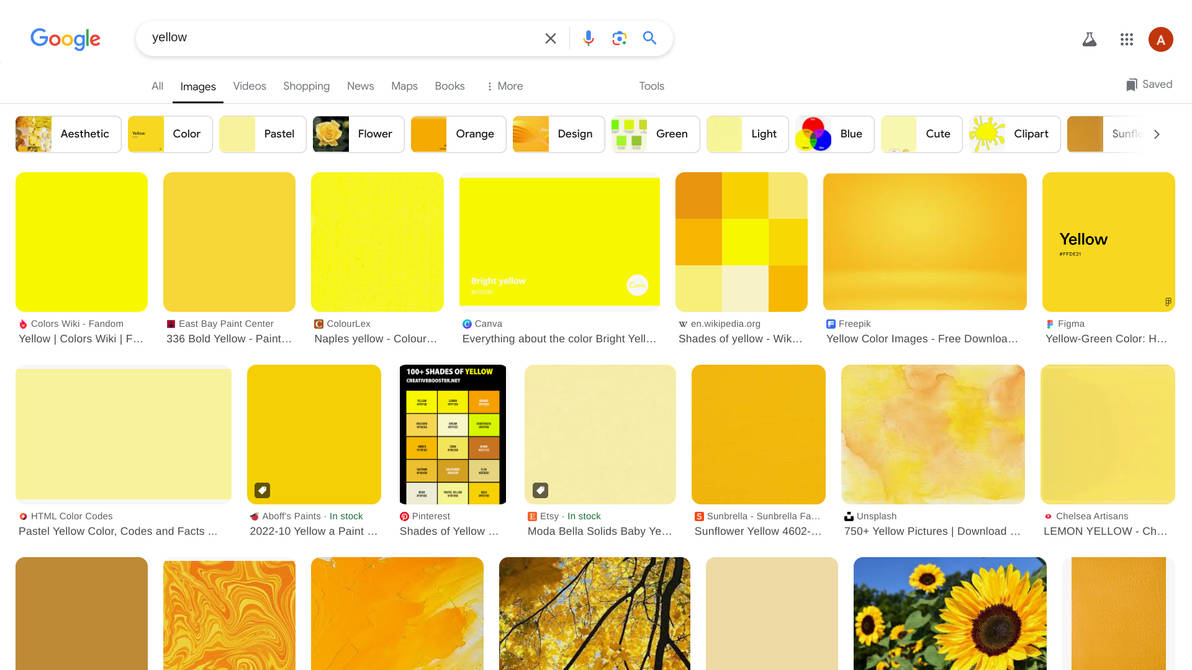The width and height of the screenshot is (1192, 670).
Task: Clear the search box with the X icon
Action: (x=550, y=38)
